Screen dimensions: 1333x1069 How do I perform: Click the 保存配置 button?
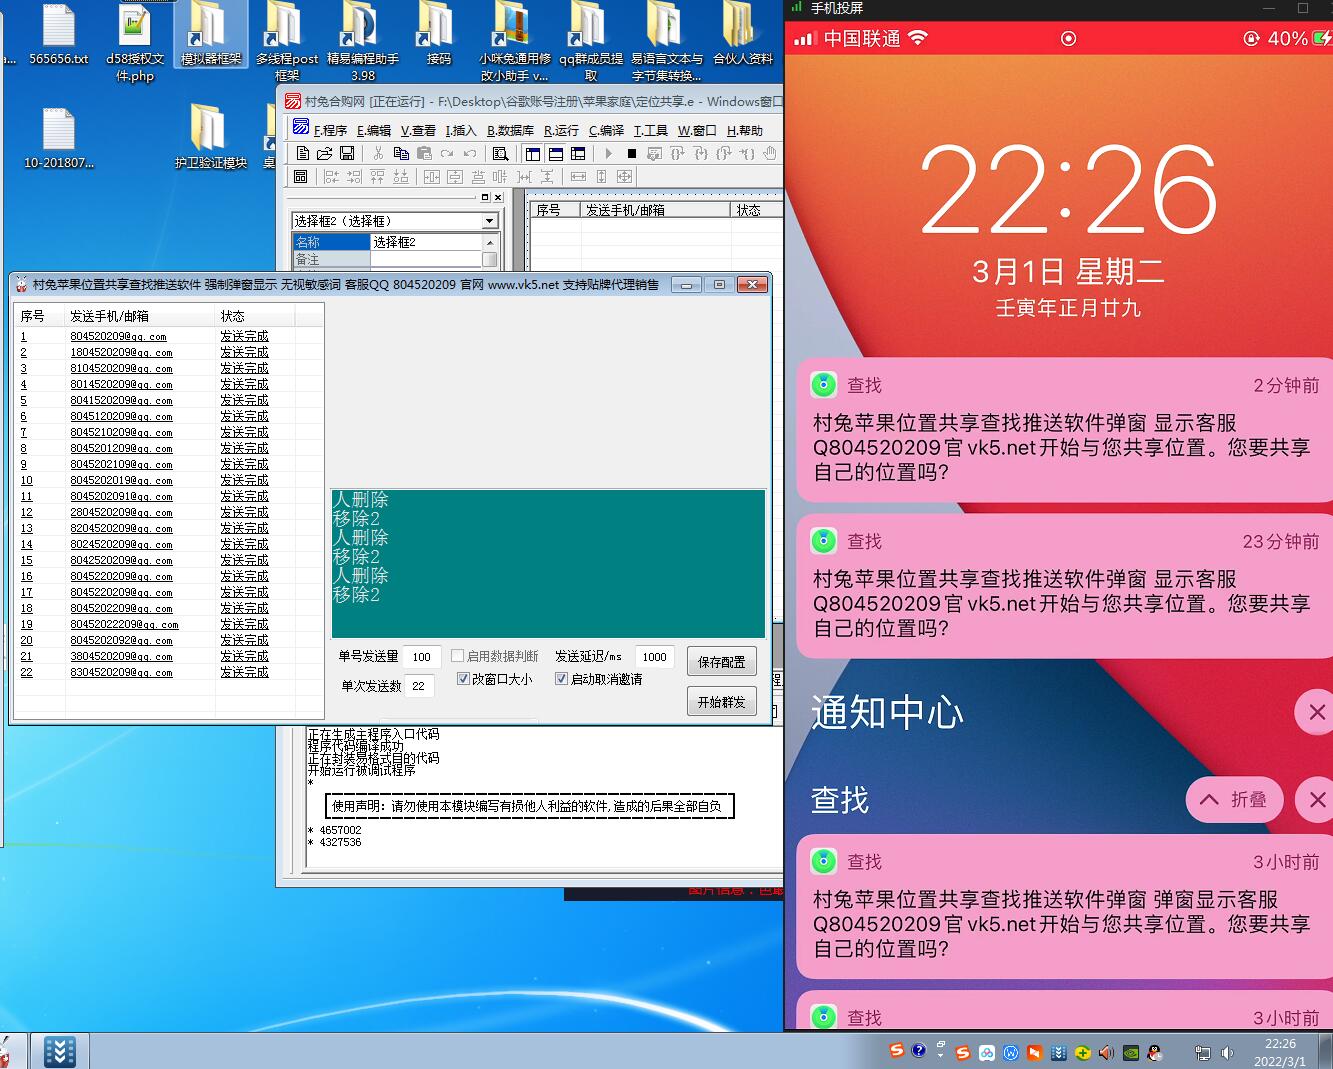[721, 662]
